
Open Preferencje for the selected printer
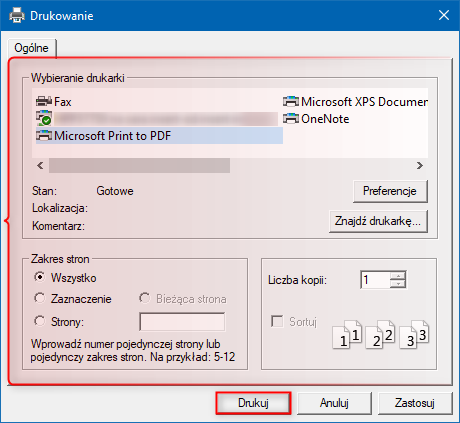pos(390,191)
